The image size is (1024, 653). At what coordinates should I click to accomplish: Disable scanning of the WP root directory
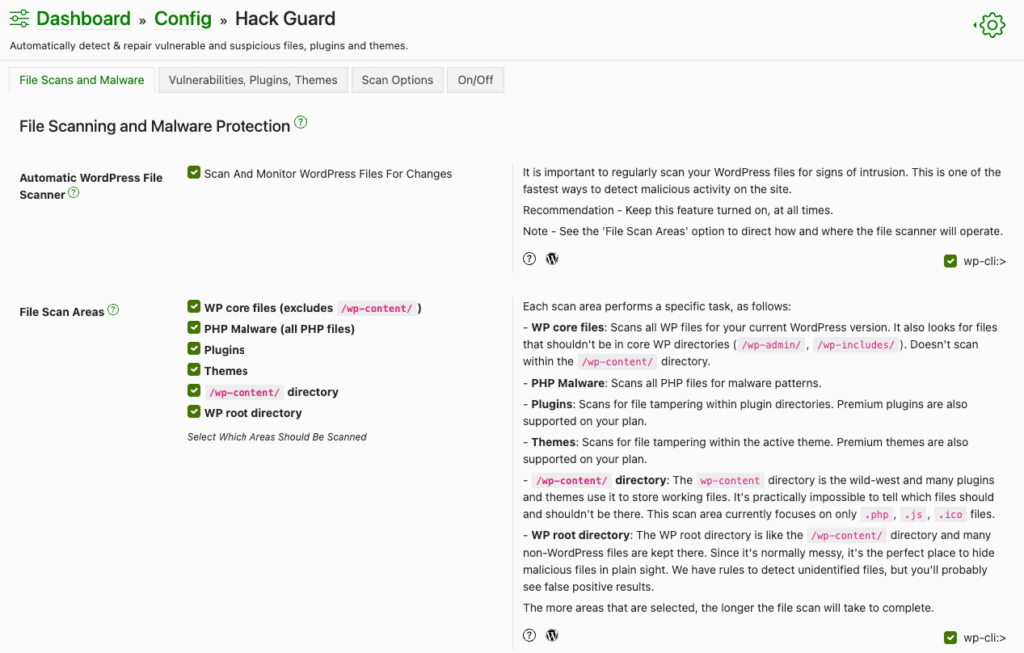193,412
